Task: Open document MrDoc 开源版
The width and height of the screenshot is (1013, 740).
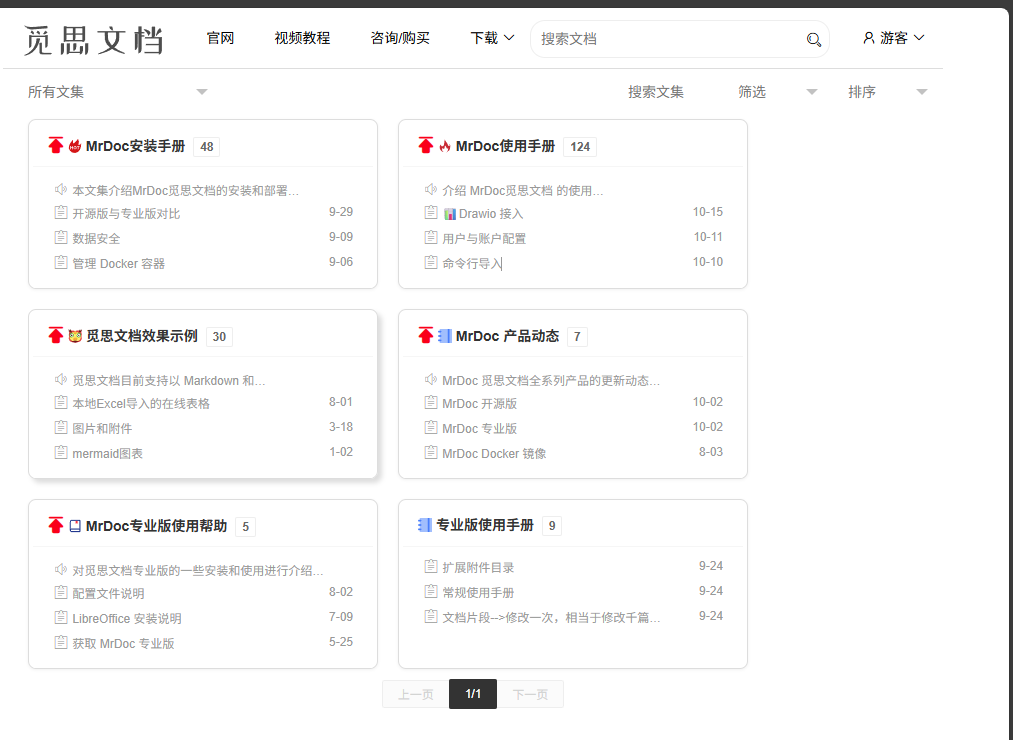Action: 479,403
